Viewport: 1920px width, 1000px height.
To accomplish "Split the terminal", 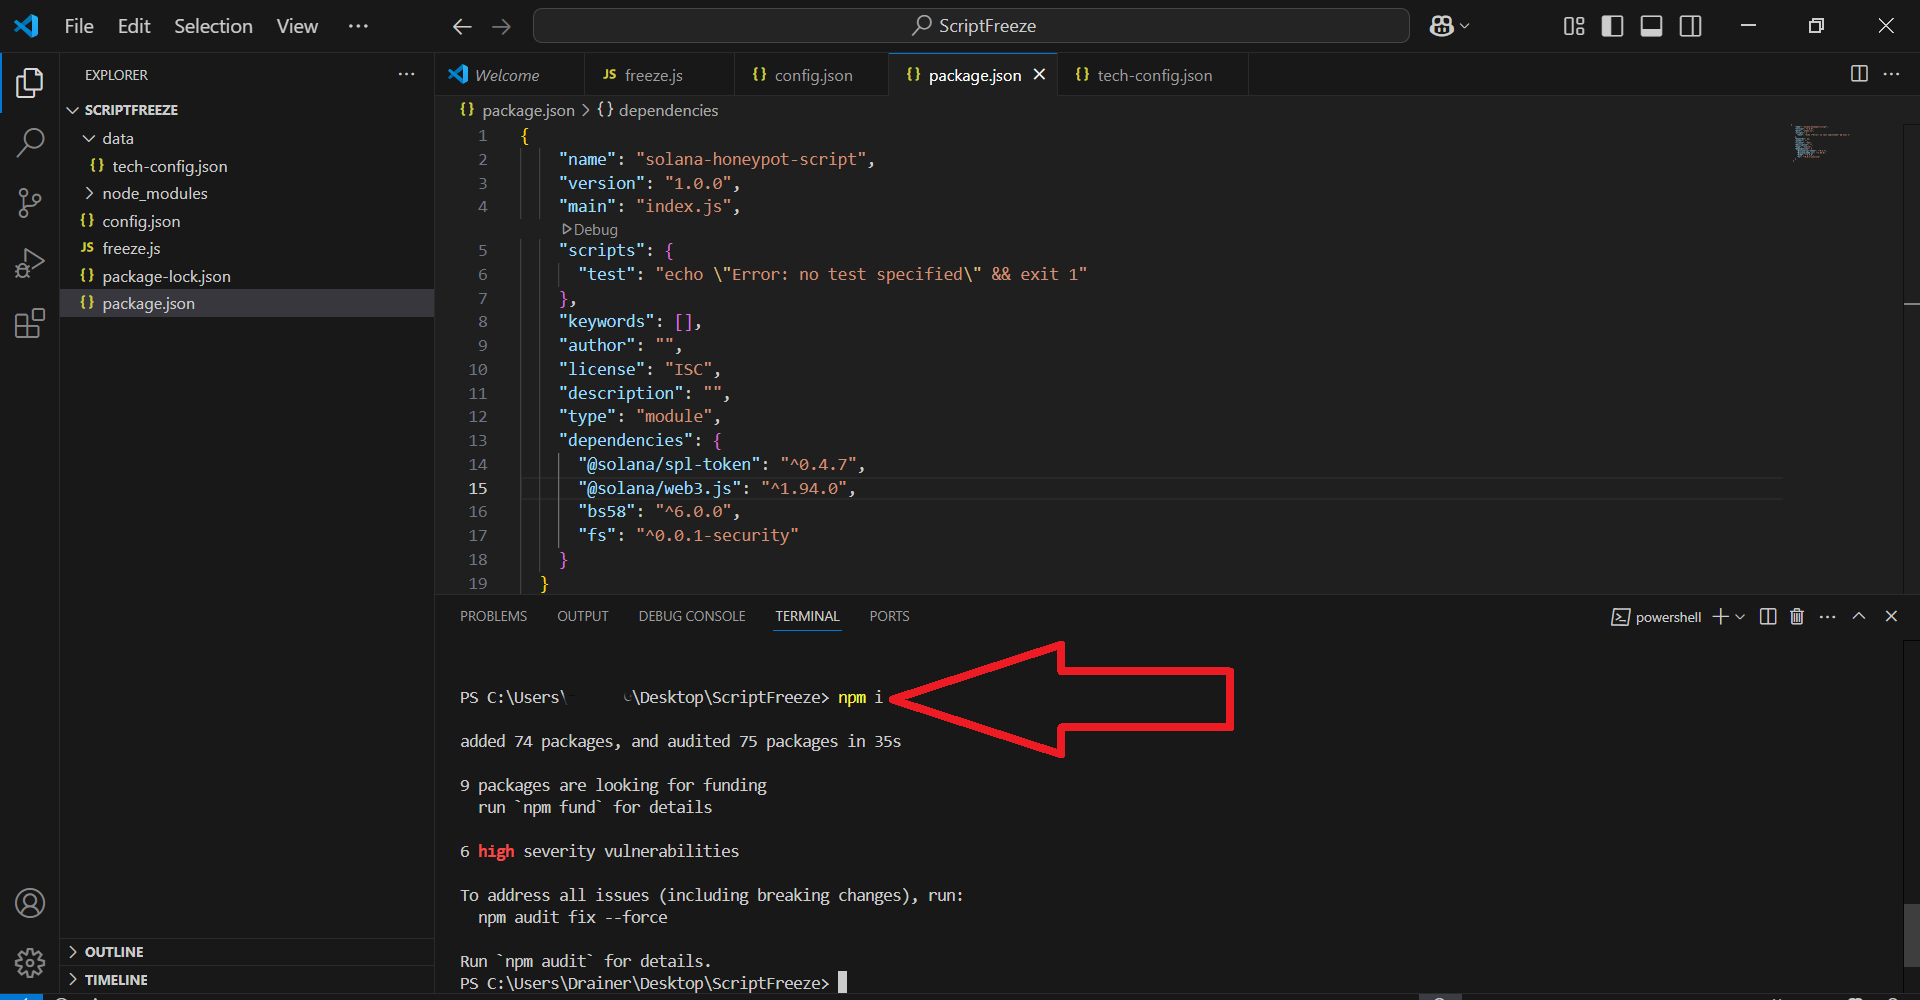I will click(1768, 616).
